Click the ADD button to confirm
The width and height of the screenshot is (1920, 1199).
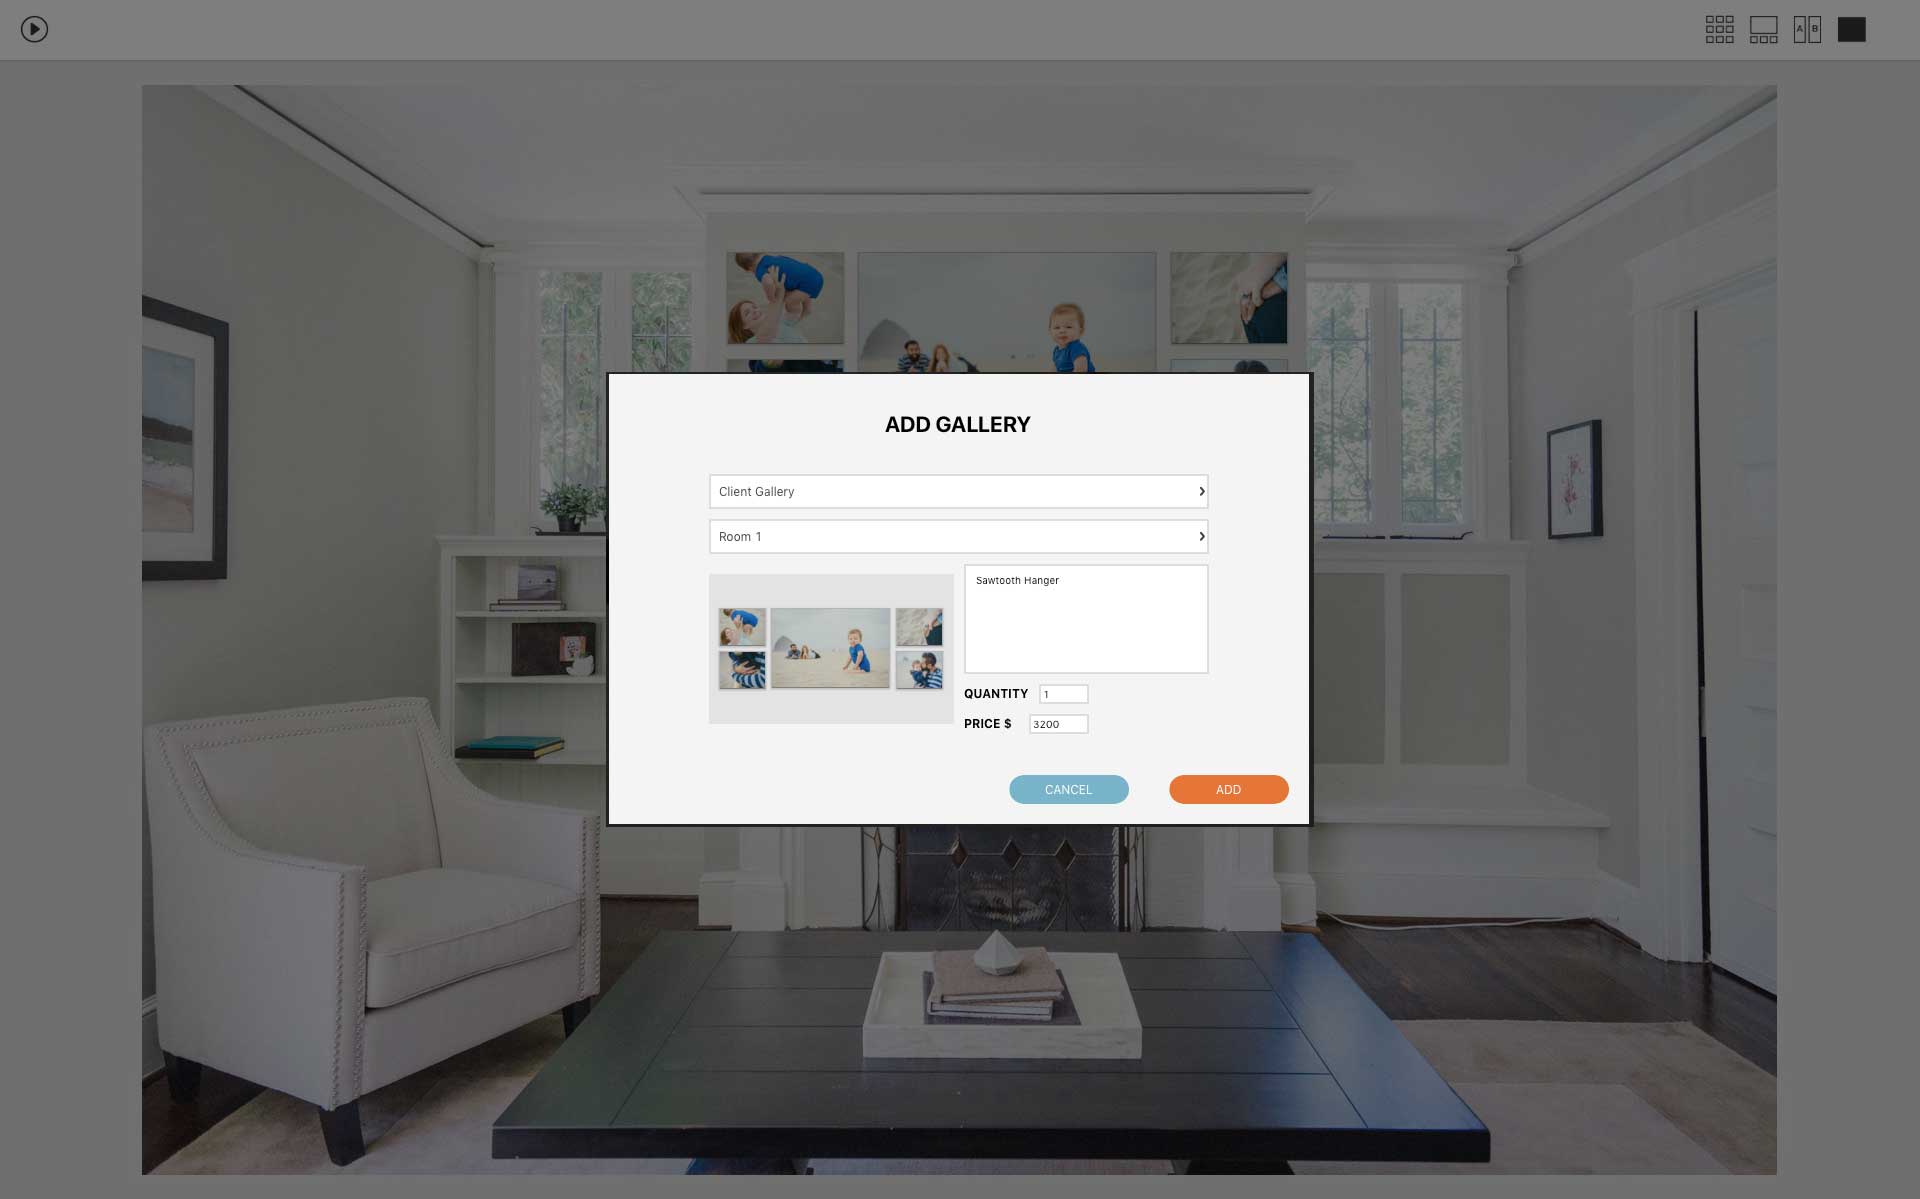pyautogui.click(x=1228, y=789)
